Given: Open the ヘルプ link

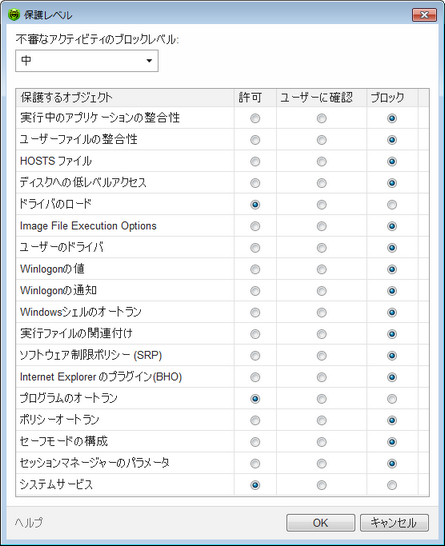Looking at the screenshot, I should pyautogui.click(x=29, y=522).
